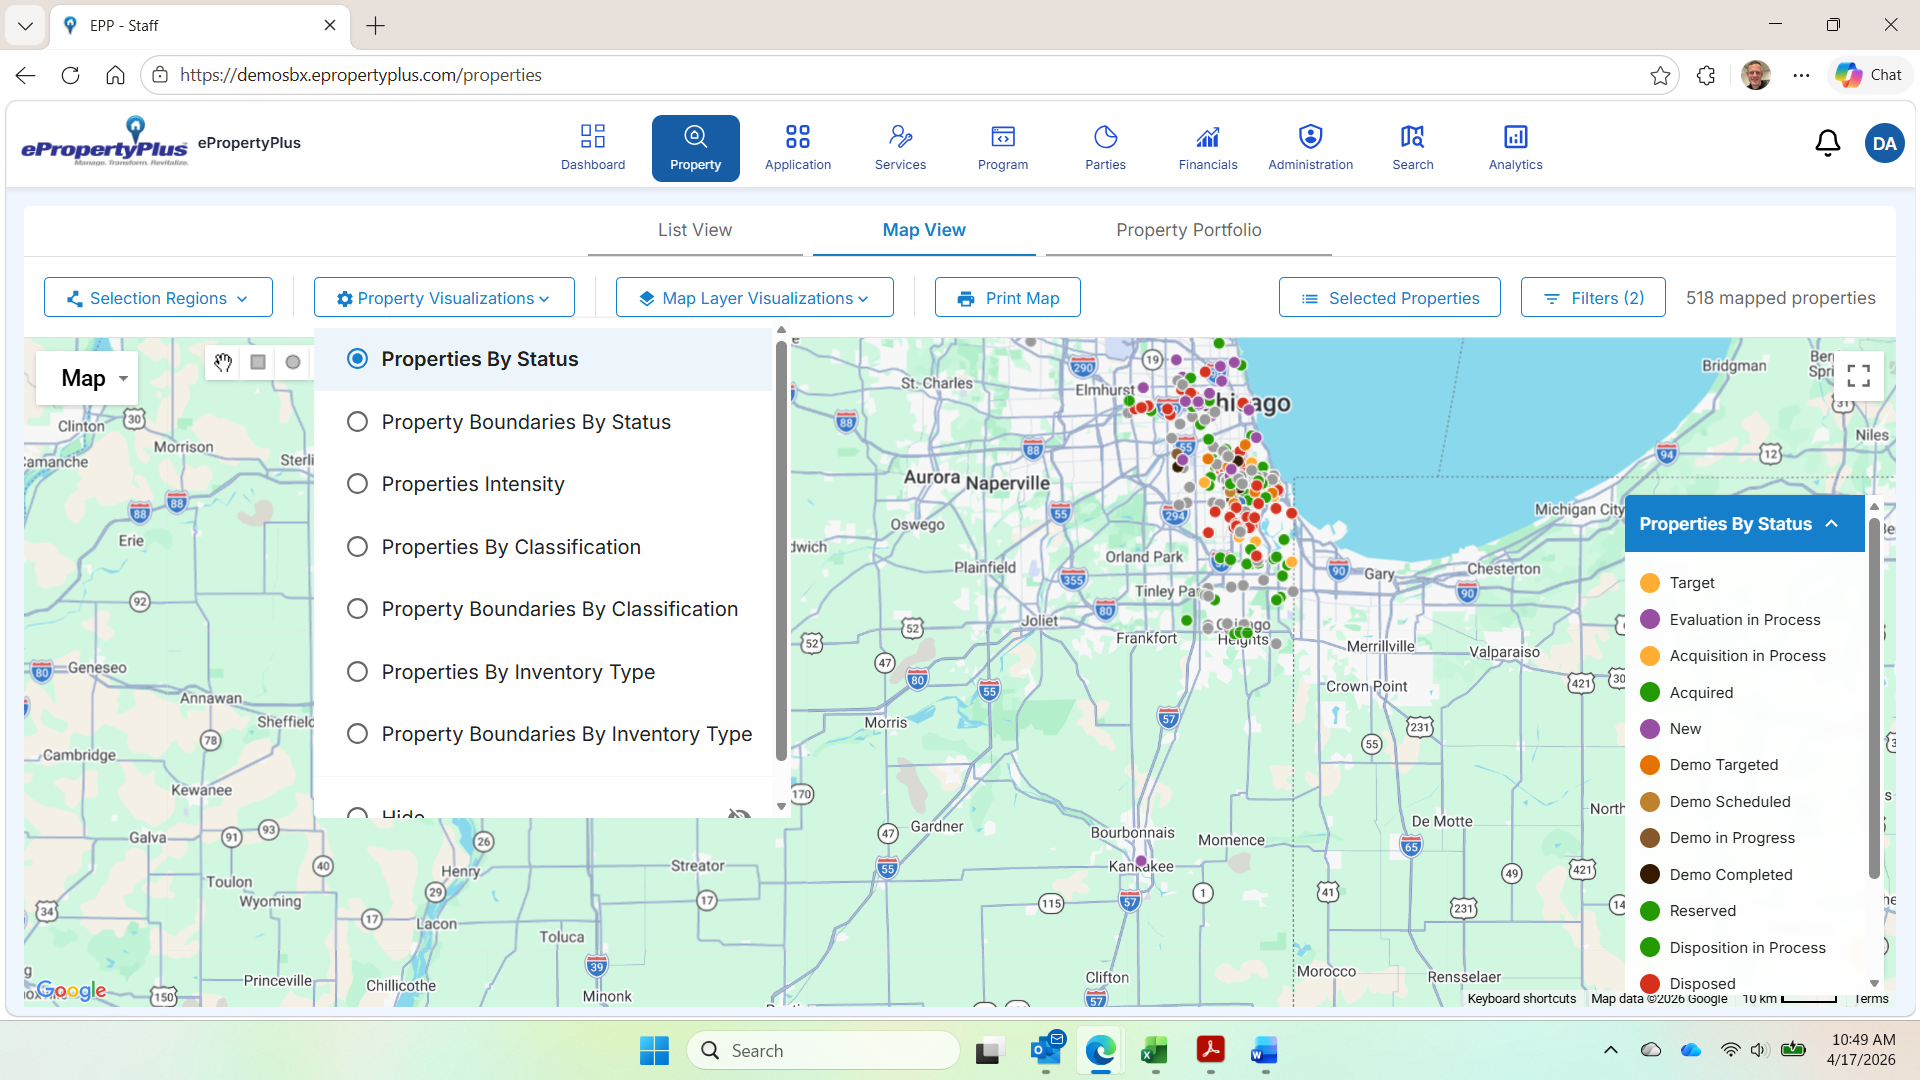
Task: Open the Property Portfolio tab
Action: click(1188, 230)
